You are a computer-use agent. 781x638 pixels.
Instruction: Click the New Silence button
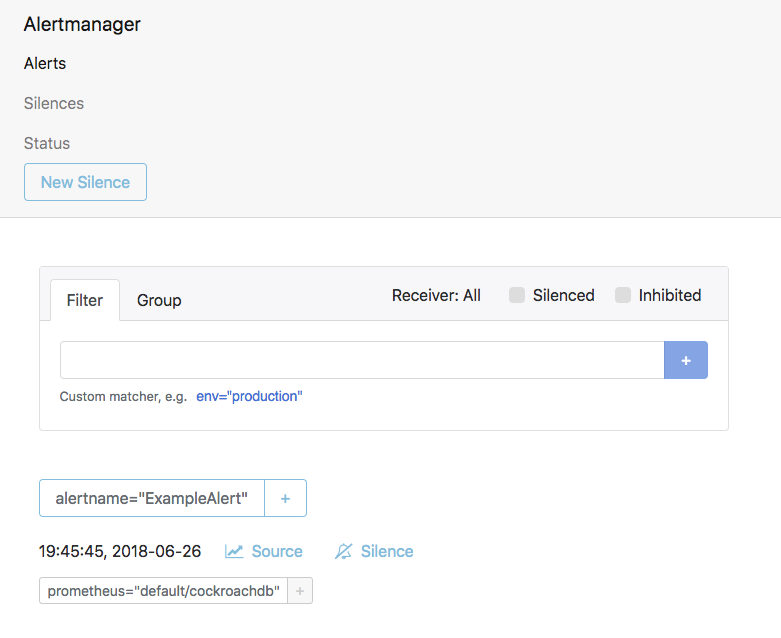tap(85, 182)
